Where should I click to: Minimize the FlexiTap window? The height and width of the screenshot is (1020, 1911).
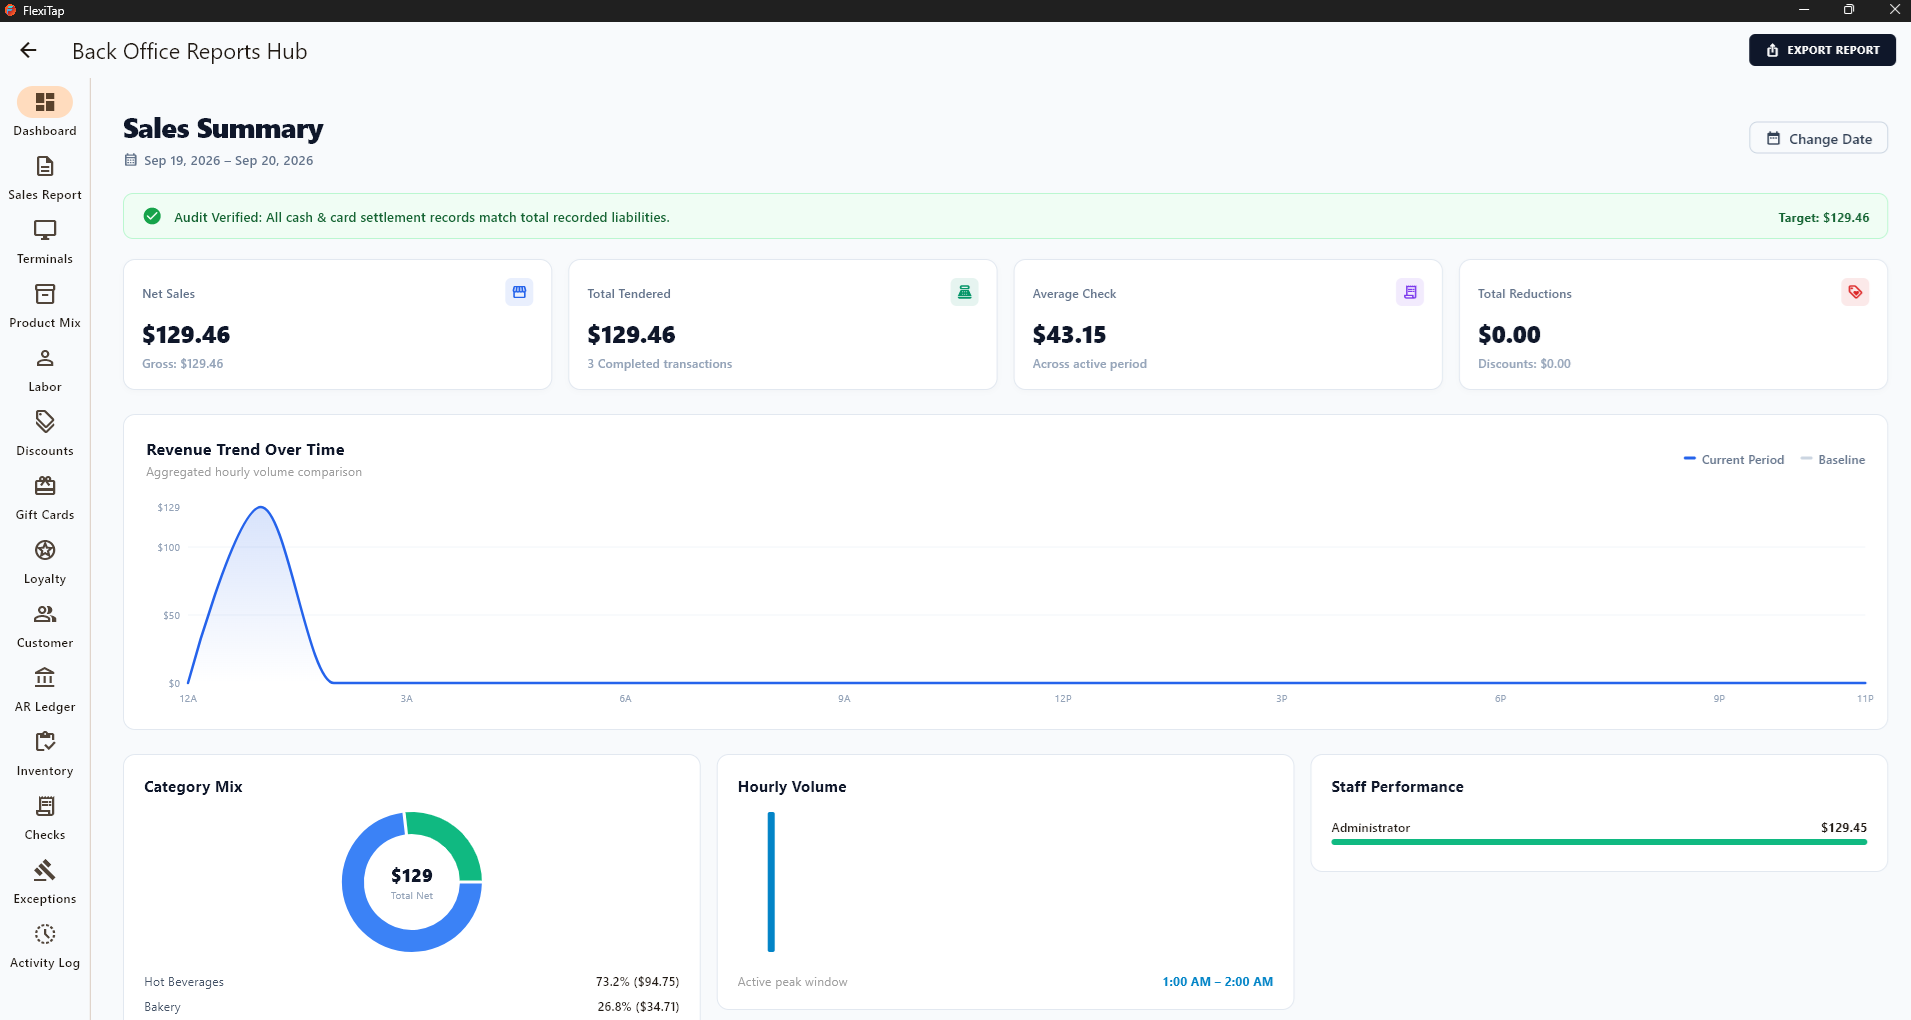(x=1804, y=10)
